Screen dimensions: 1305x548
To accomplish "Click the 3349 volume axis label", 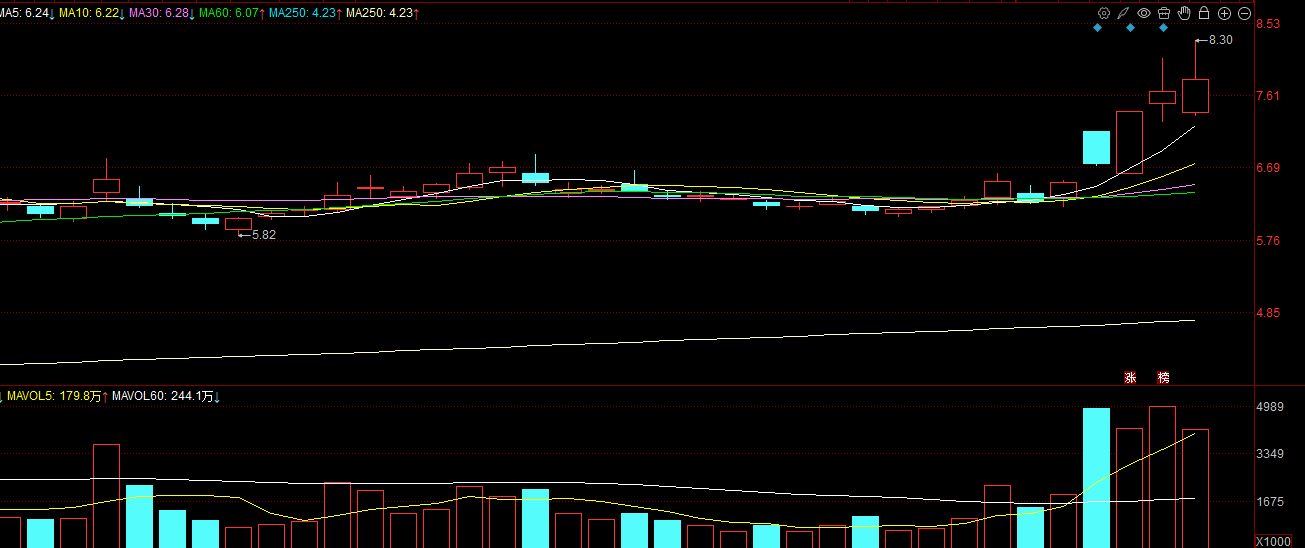I will 1270,455.
